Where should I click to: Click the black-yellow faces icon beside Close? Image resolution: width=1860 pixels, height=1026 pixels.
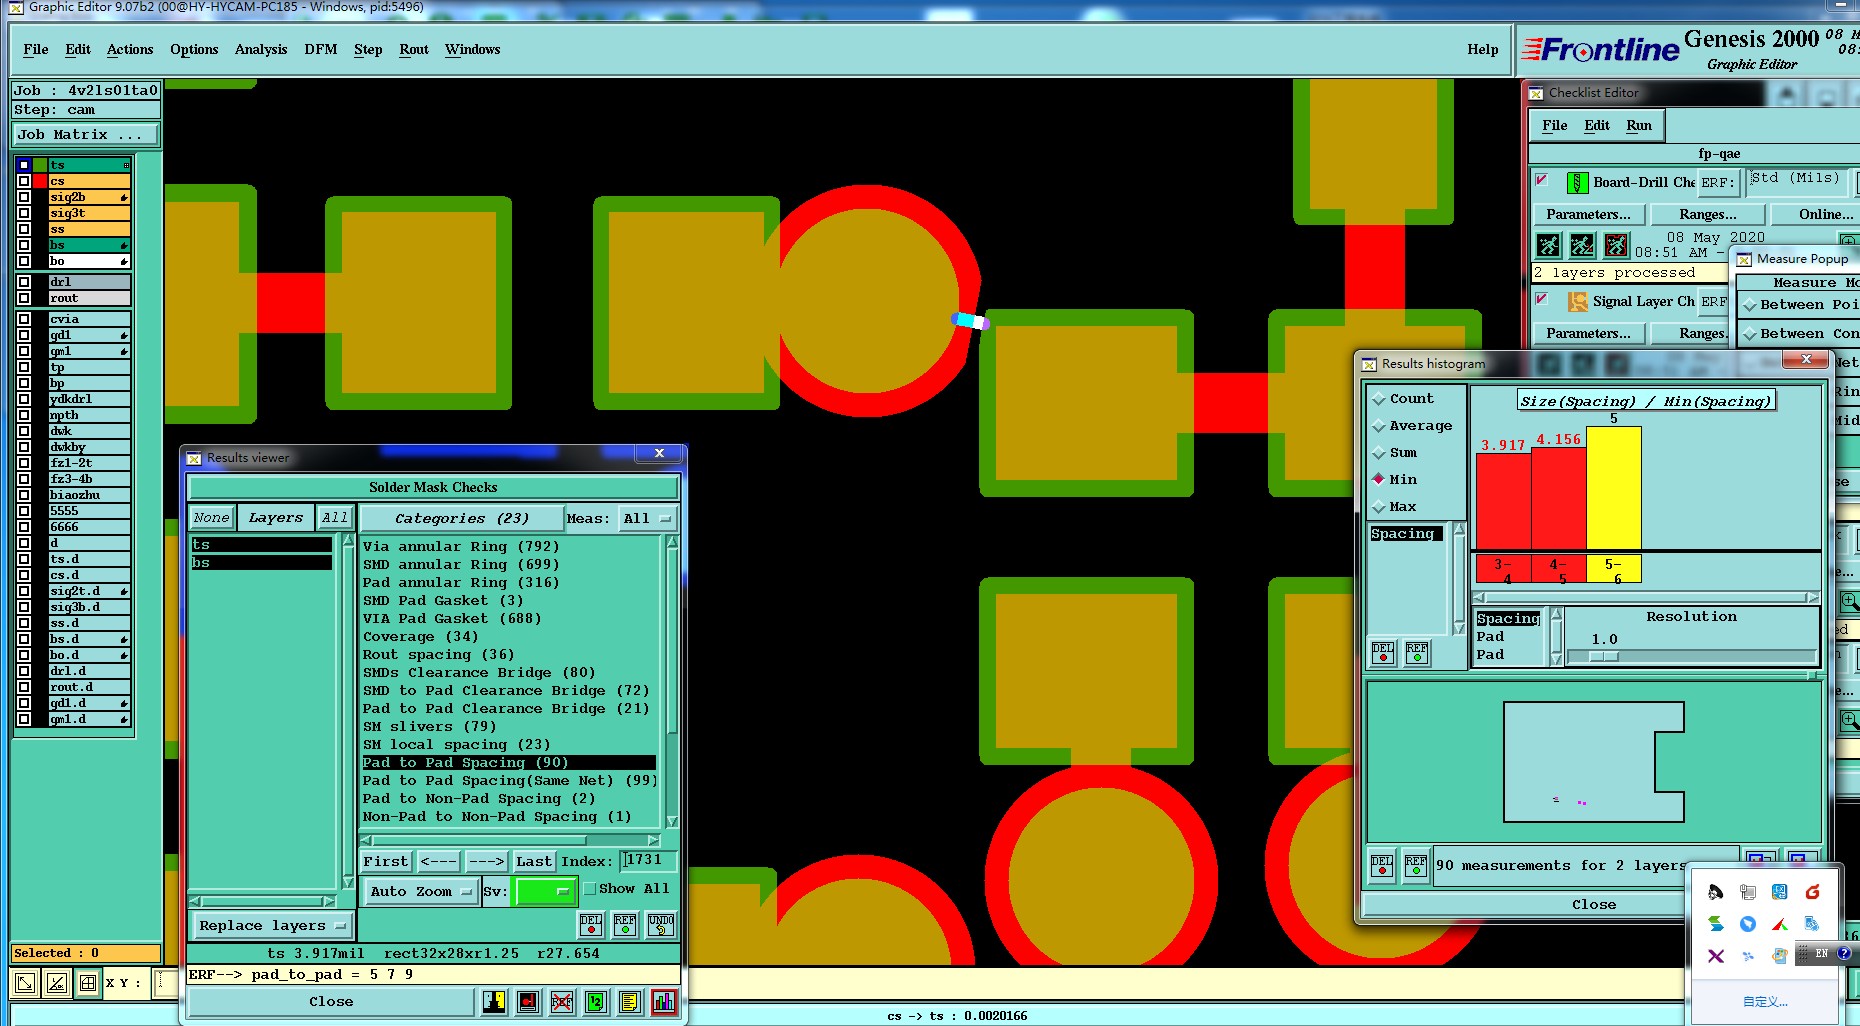494,1001
